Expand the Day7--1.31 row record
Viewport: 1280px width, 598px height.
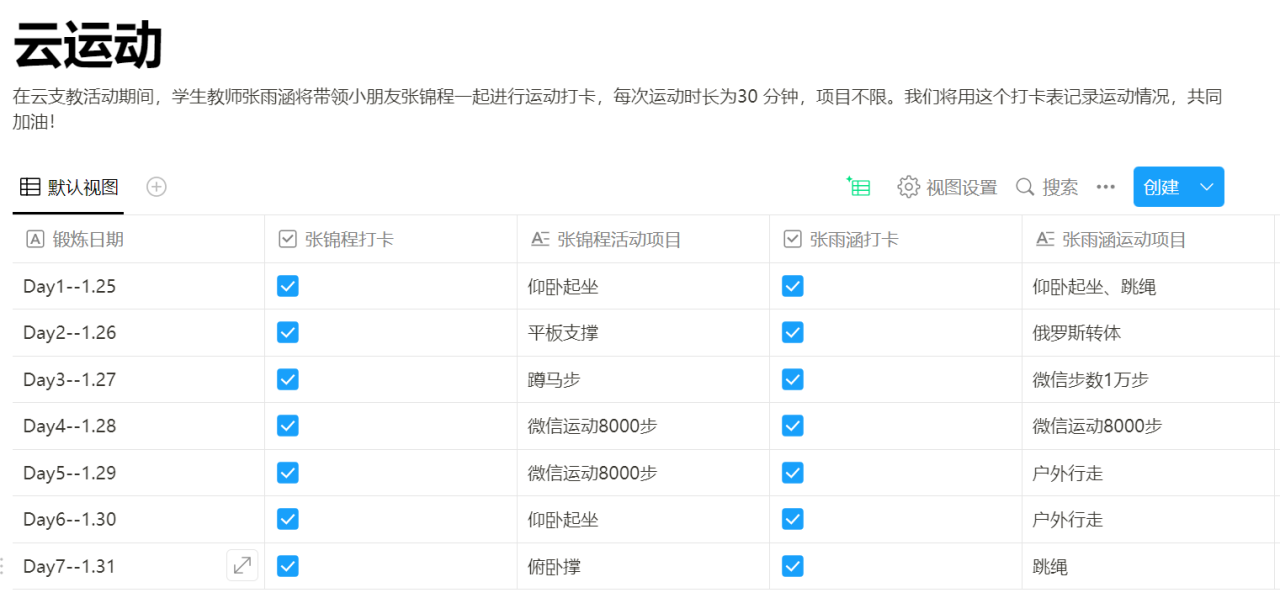tap(242, 566)
